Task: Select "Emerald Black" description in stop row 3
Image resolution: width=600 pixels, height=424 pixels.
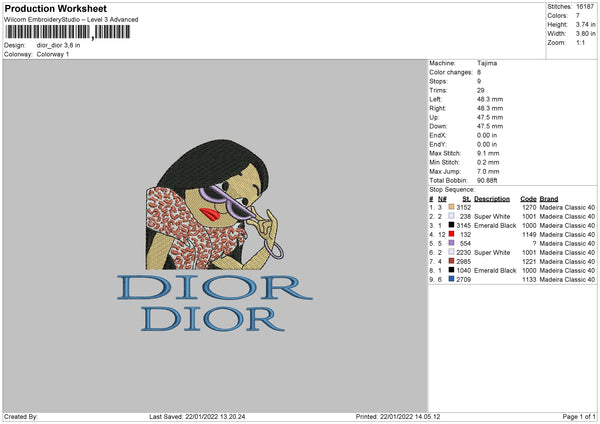Action: point(495,225)
